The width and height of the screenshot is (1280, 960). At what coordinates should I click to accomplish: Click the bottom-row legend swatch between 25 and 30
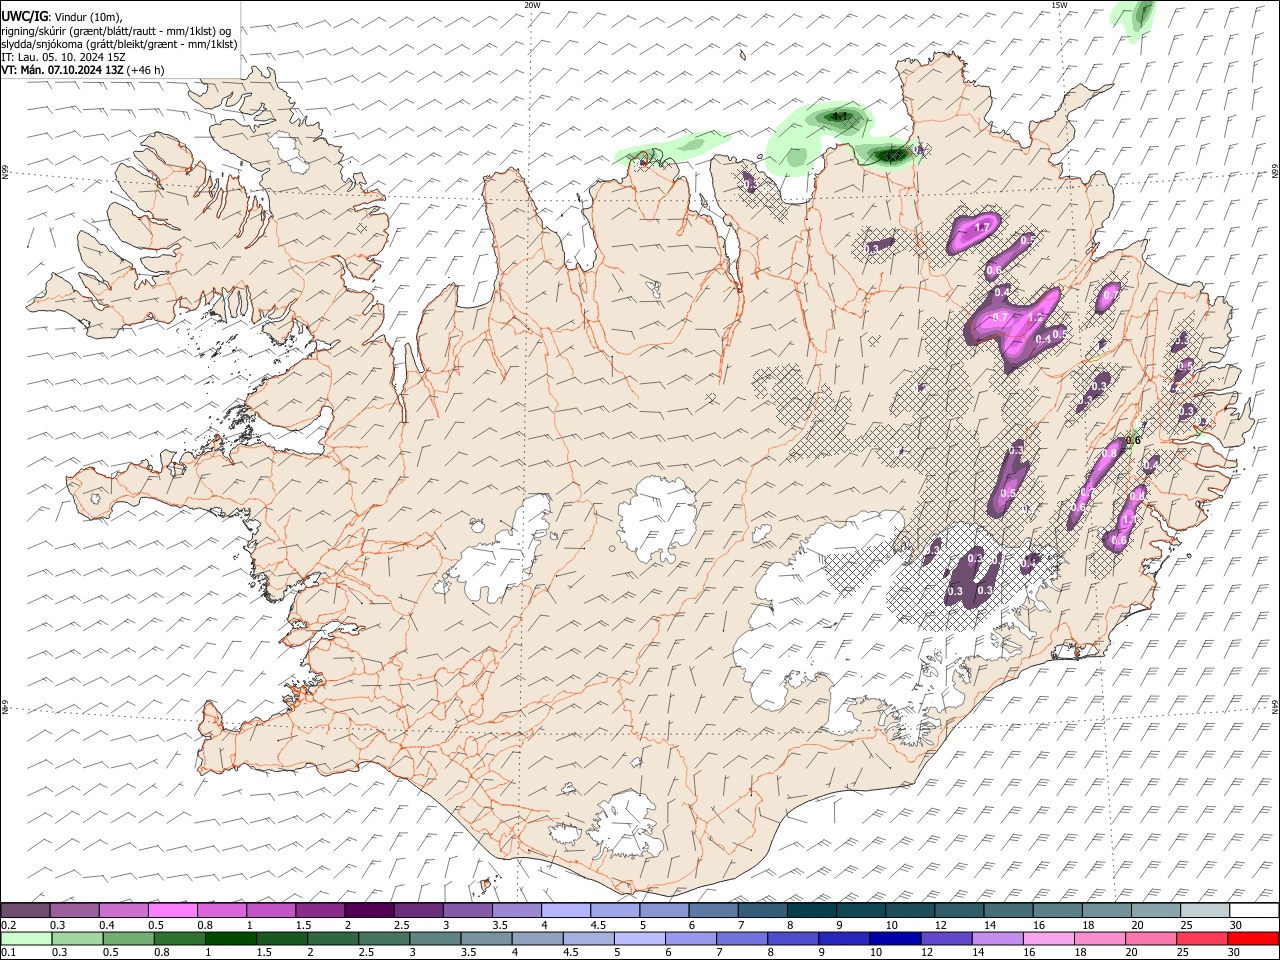click(1202, 939)
